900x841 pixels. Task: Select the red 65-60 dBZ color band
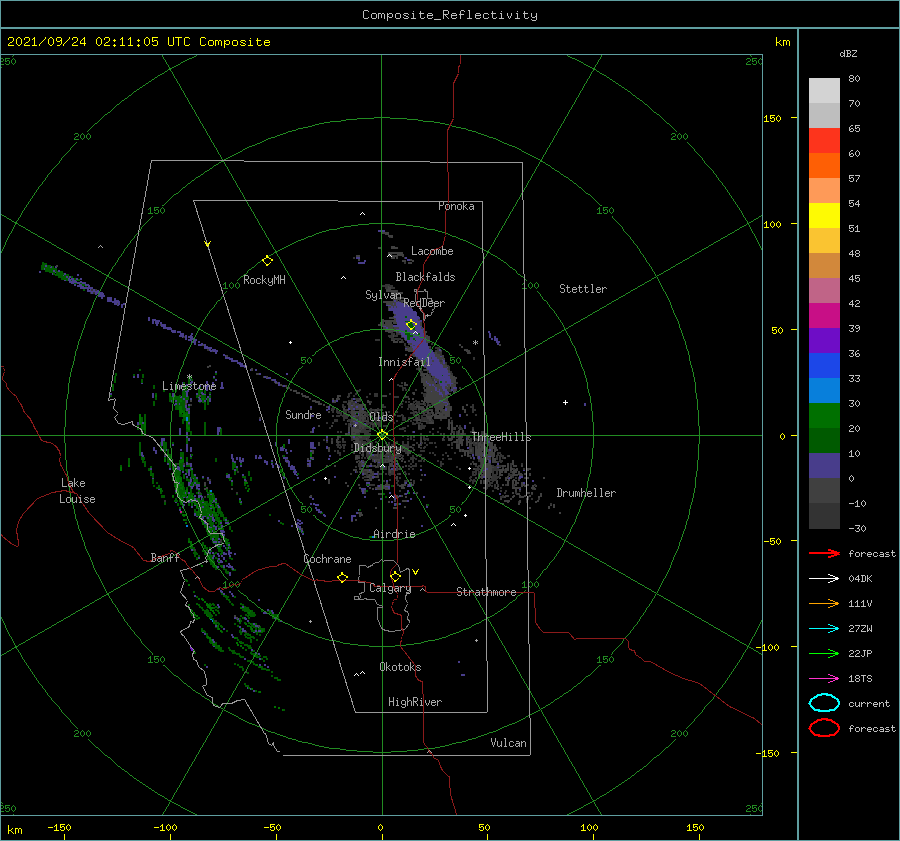[x=824, y=141]
